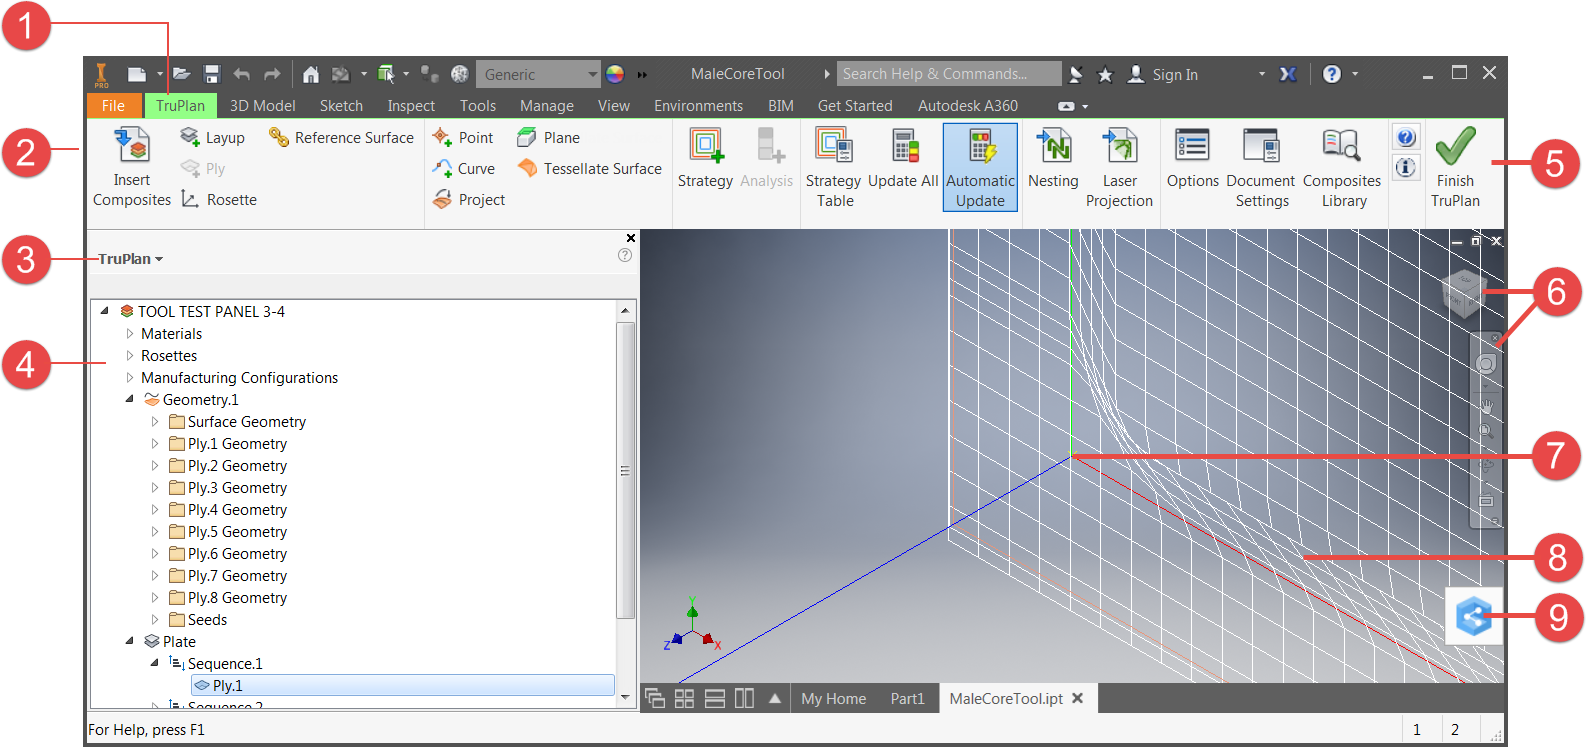
Task: Select the Seeds folder in the tree
Action: [198, 620]
